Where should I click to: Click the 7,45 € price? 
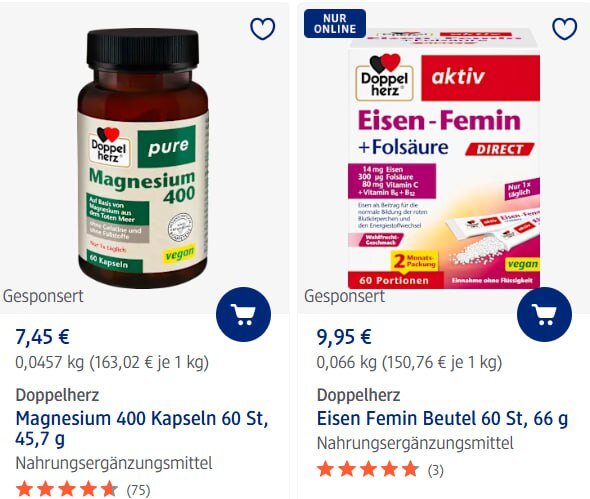[x=43, y=336]
